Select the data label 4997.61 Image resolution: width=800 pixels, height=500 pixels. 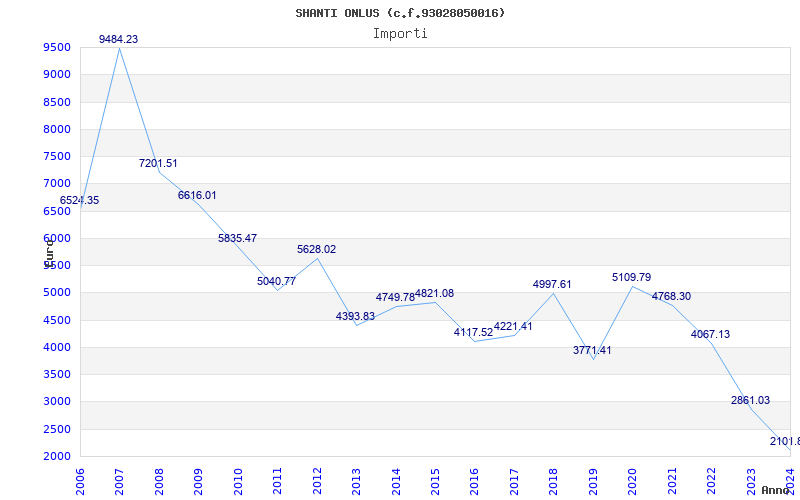552,284
